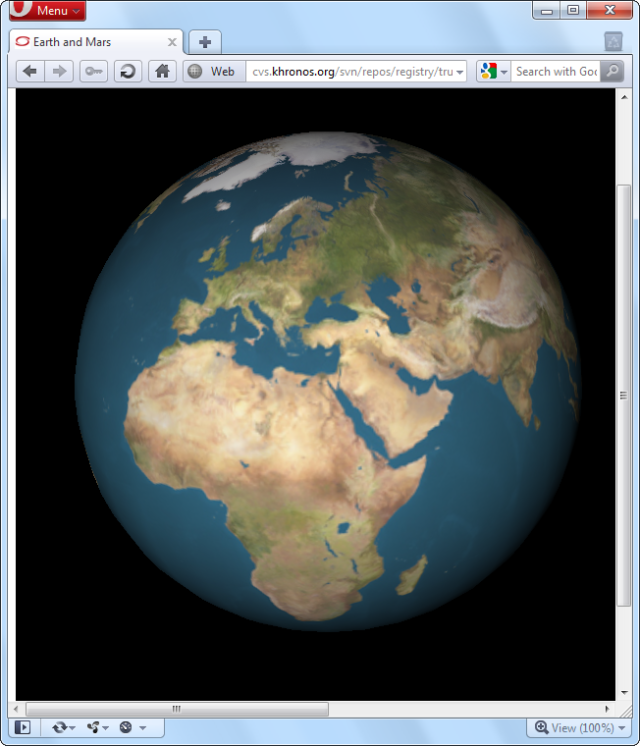Viewport: 640px width, 746px height.
Task: Click the Search with Google field
Action: point(555,71)
